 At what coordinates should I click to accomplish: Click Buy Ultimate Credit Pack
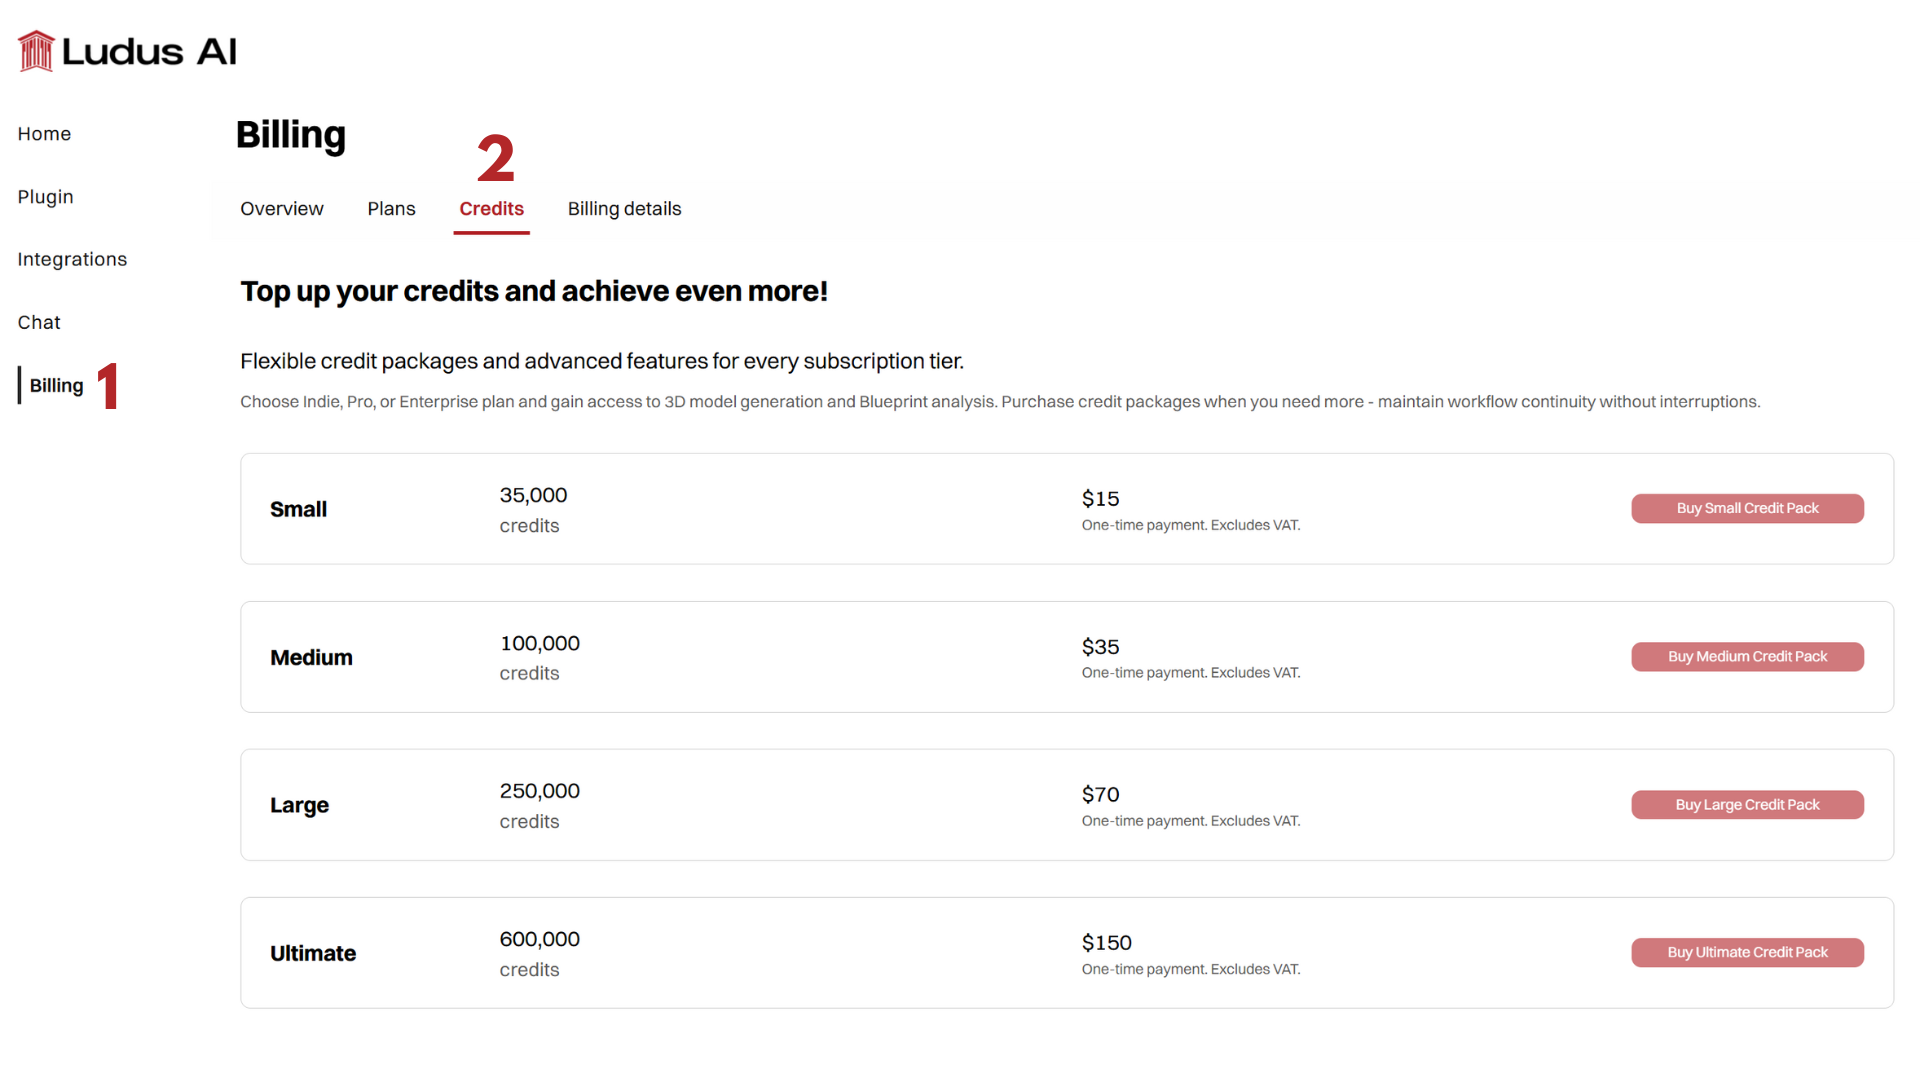pos(1747,952)
